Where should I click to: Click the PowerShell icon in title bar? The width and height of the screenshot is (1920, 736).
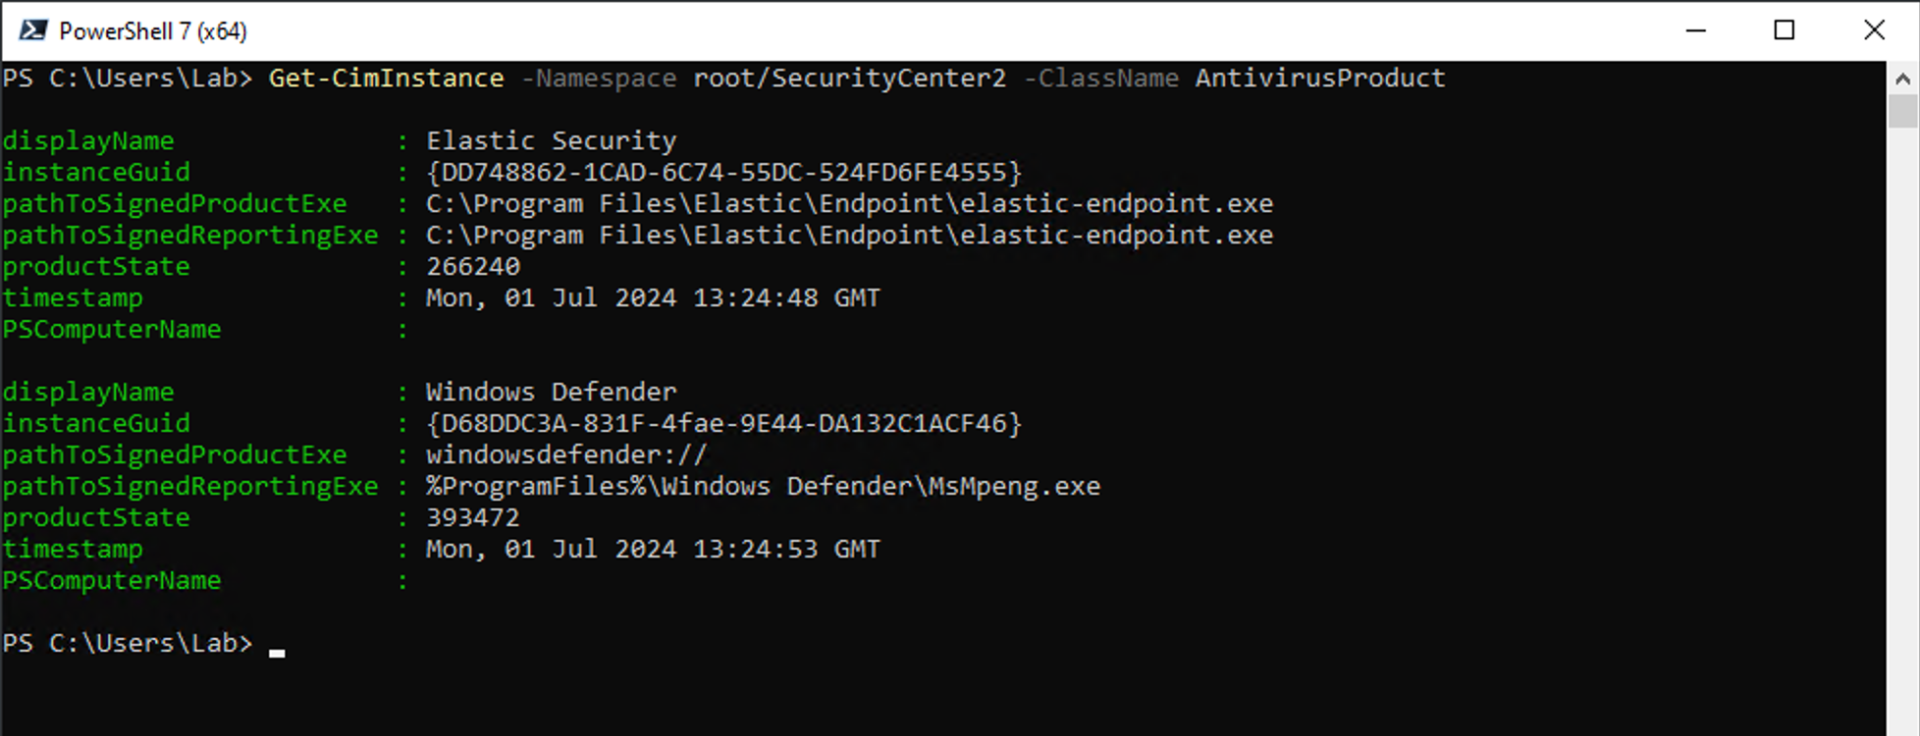33,30
